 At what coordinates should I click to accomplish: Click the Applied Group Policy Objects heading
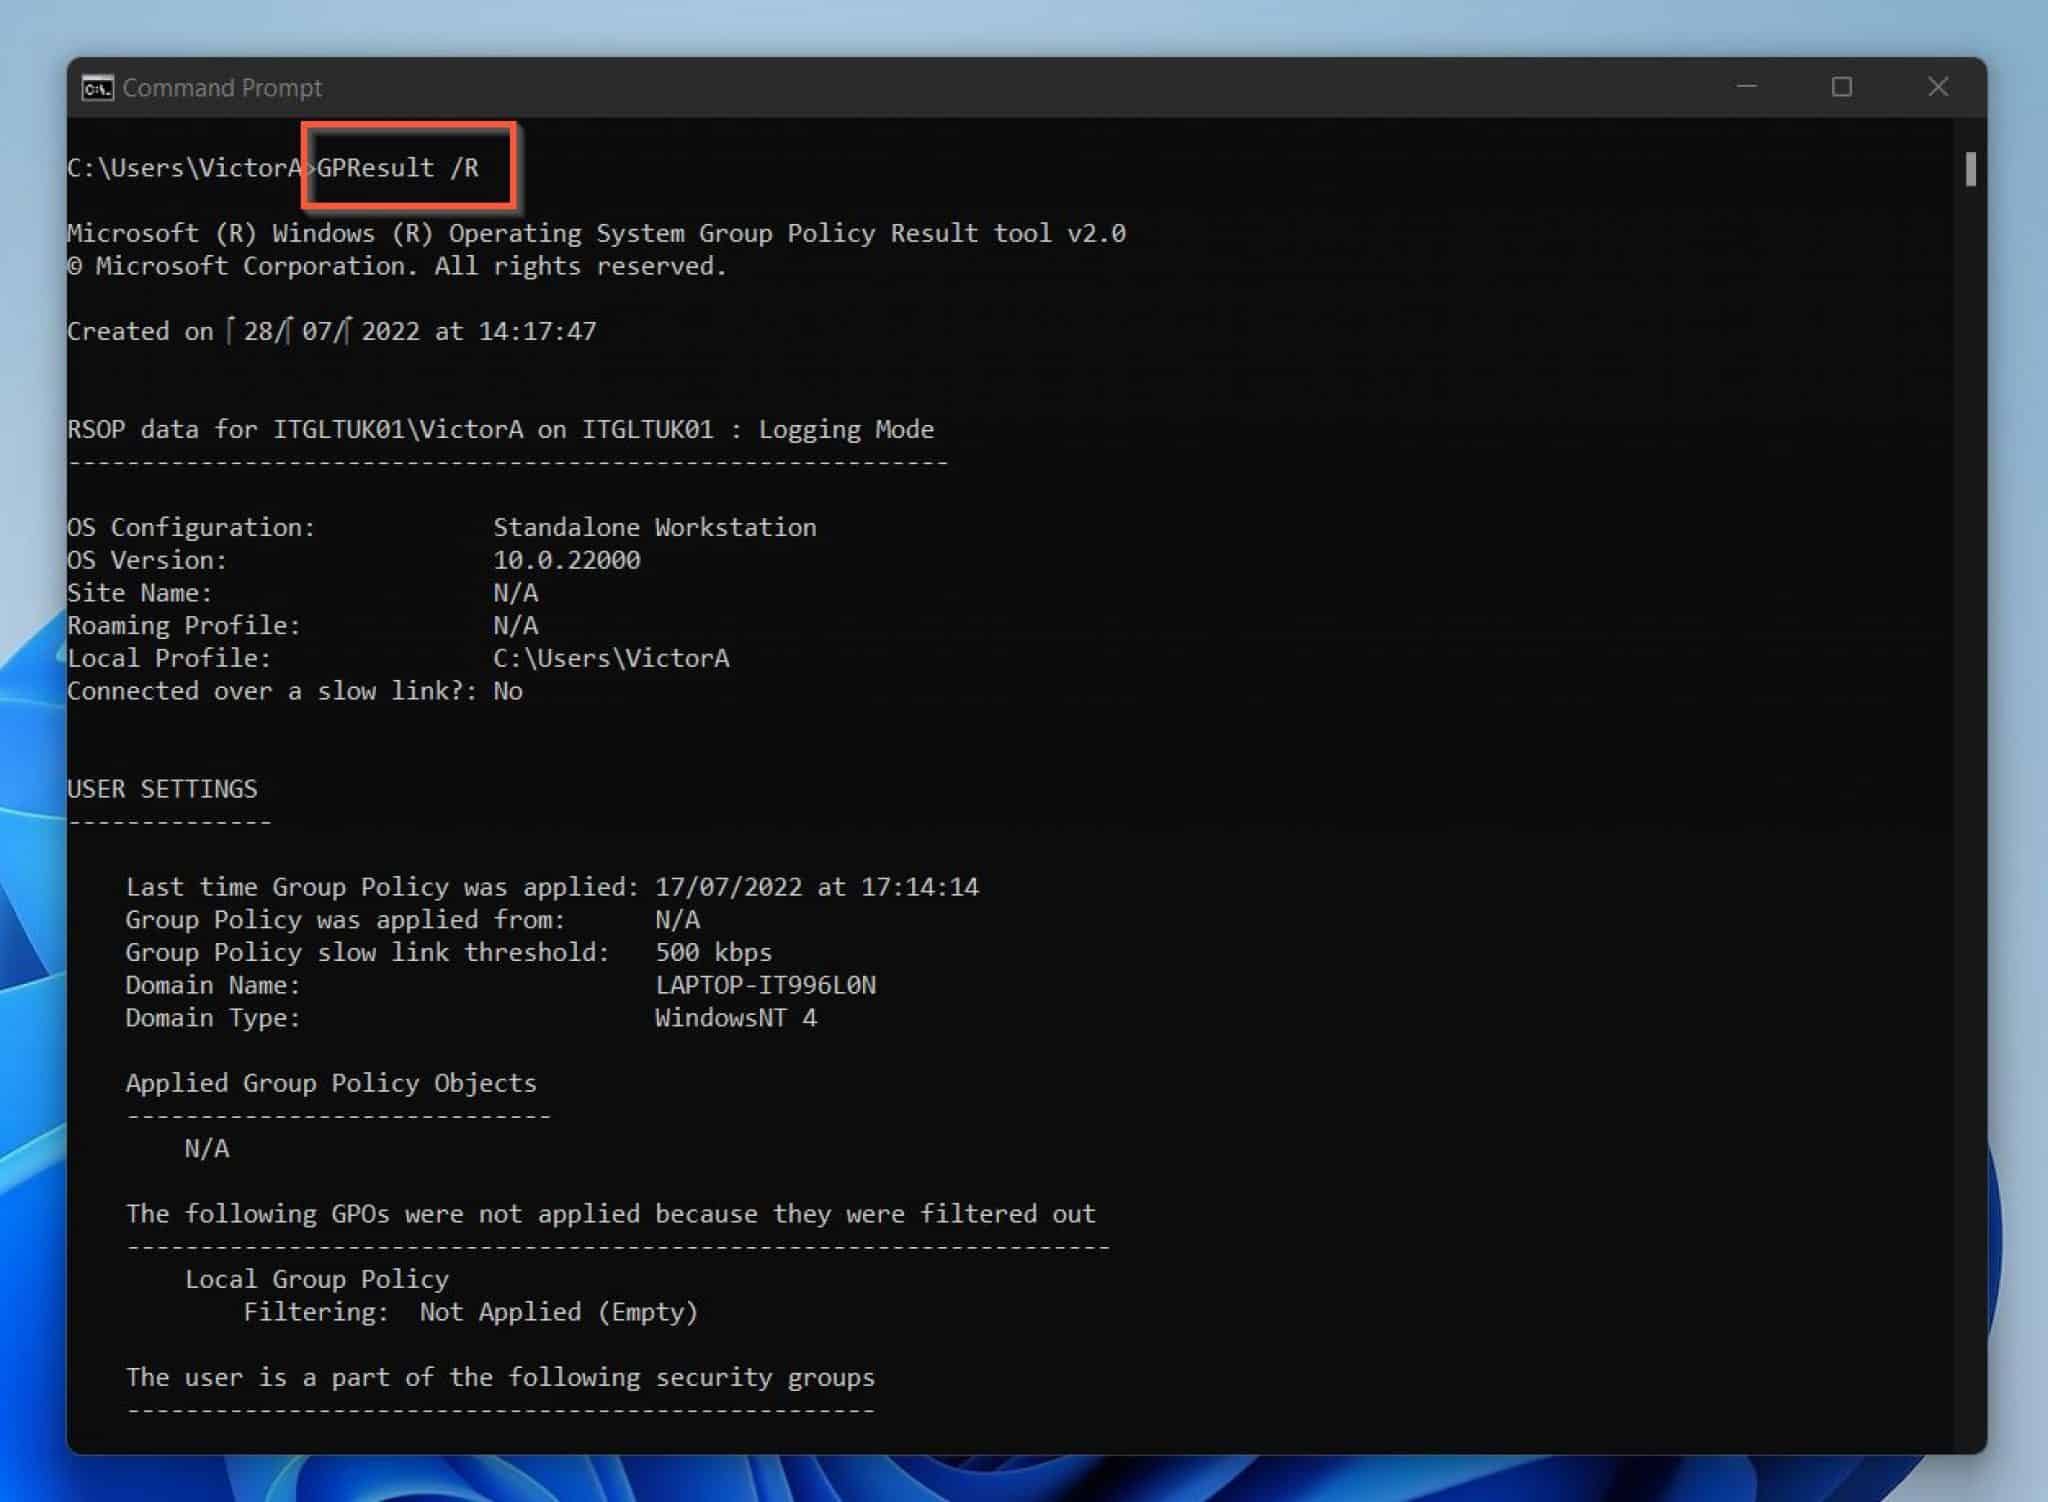pos(331,1082)
